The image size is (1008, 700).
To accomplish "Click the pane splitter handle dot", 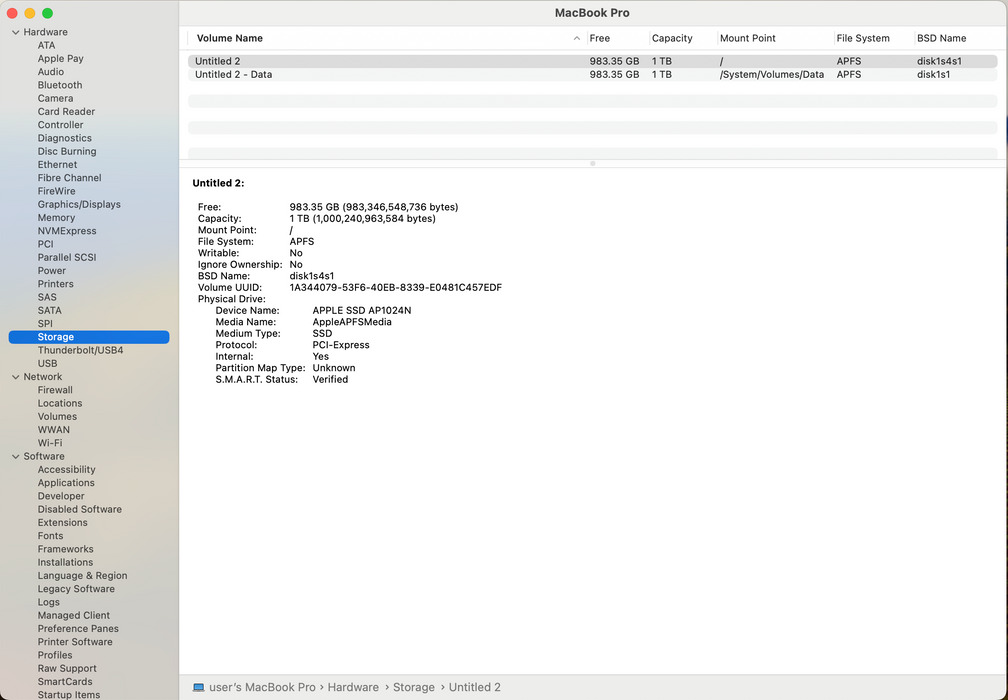I will 593,163.
